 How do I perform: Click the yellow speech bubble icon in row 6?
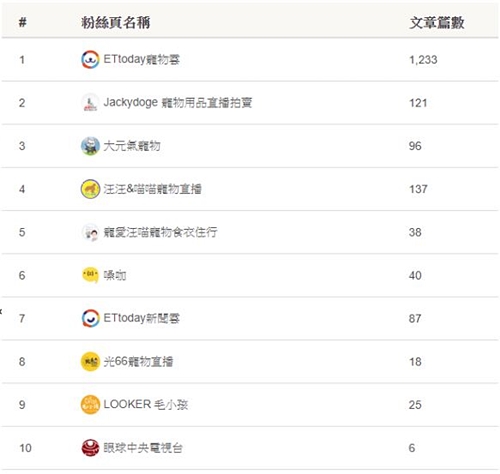click(x=90, y=275)
